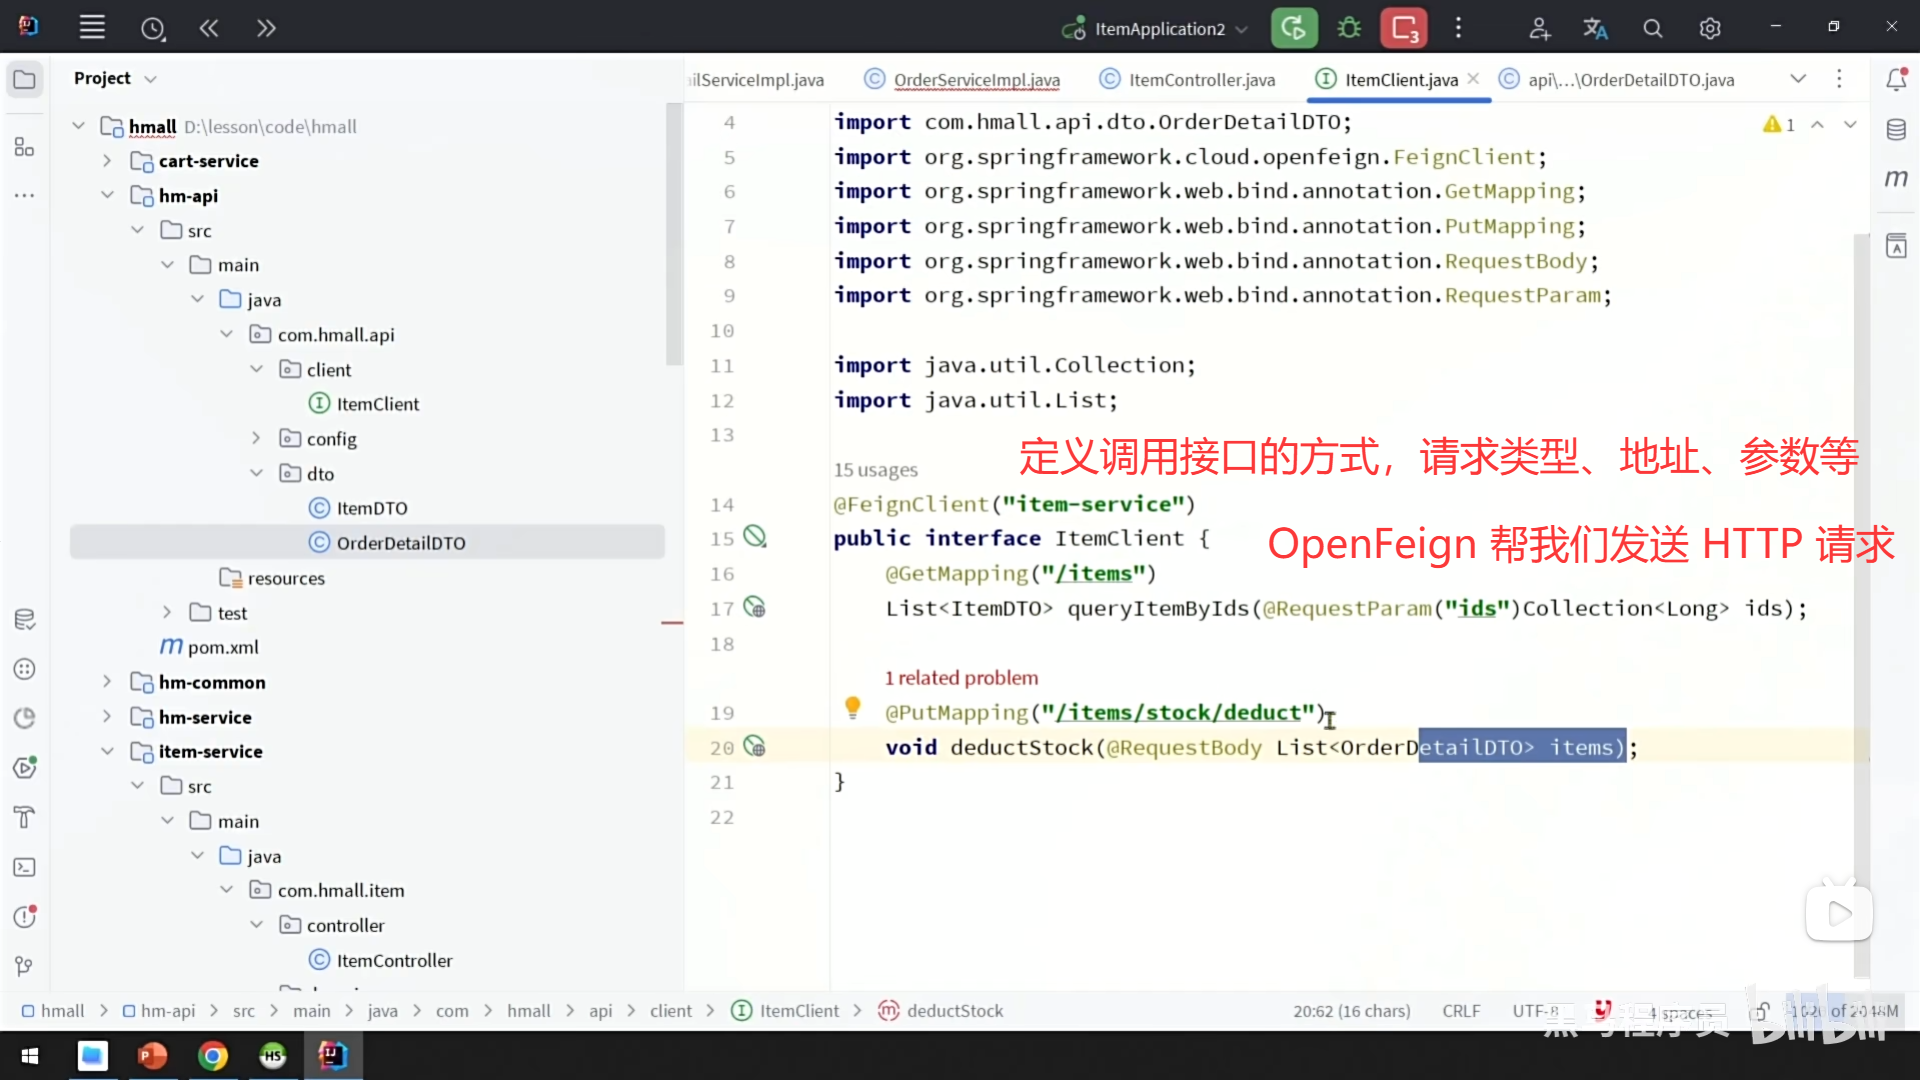Image resolution: width=1920 pixels, height=1080 pixels.
Task: Click the green Rerun ItemApplication2 icon
Action: tap(1293, 28)
